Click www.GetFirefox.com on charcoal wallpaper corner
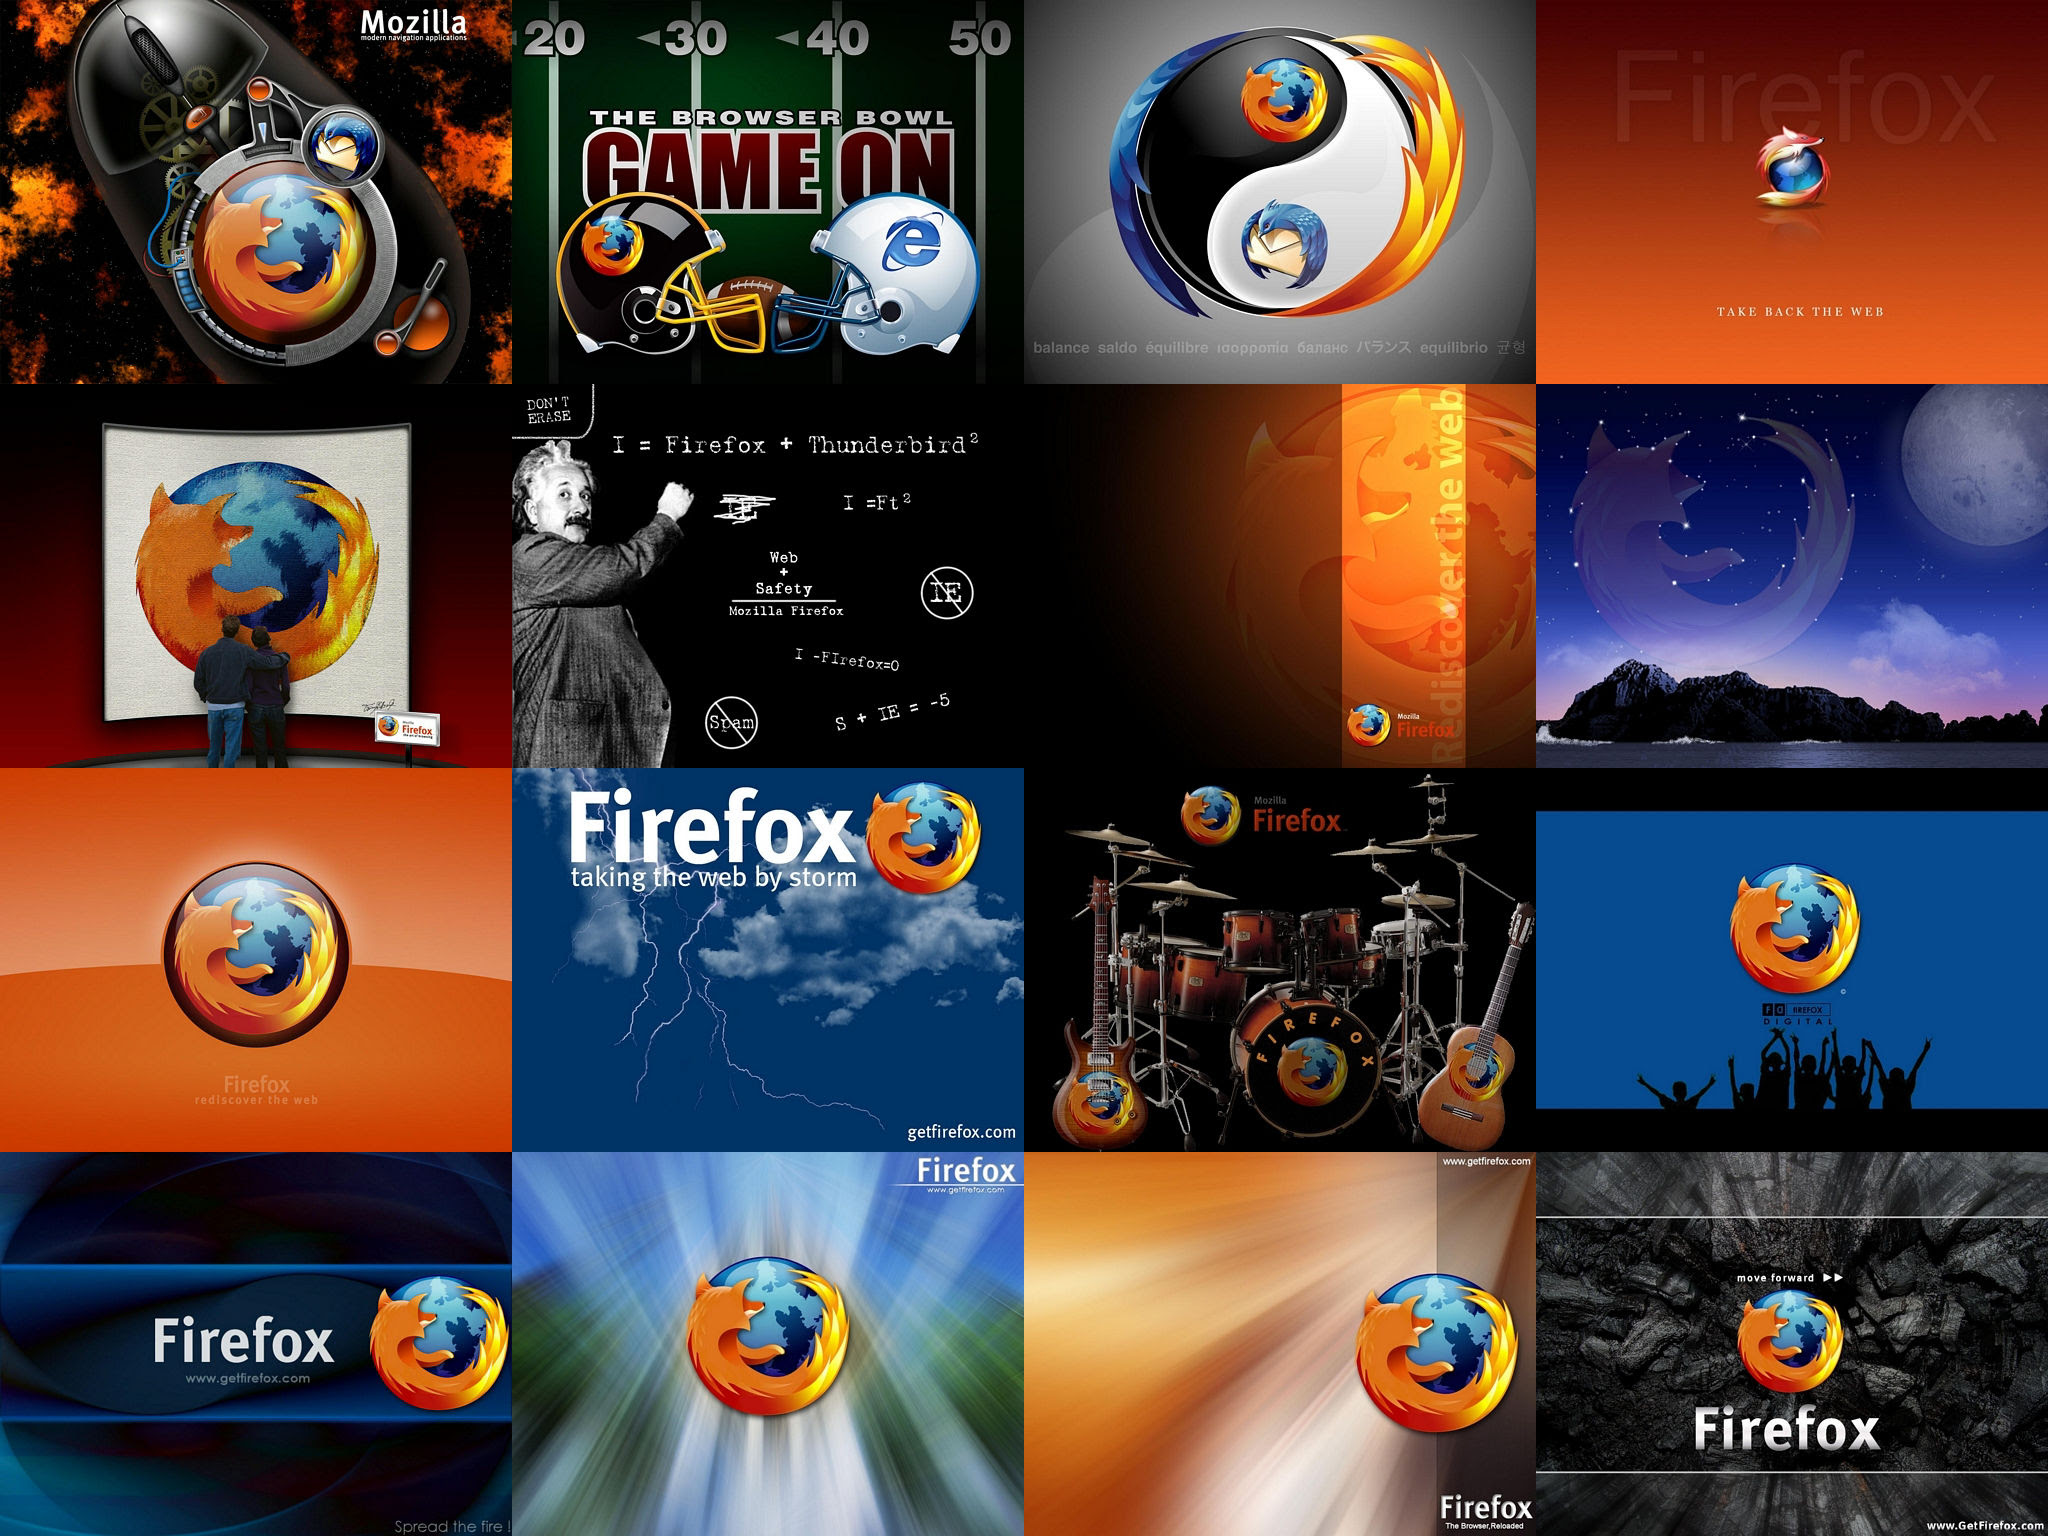Viewport: 2048px width, 1536px height. [1985, 1526]
